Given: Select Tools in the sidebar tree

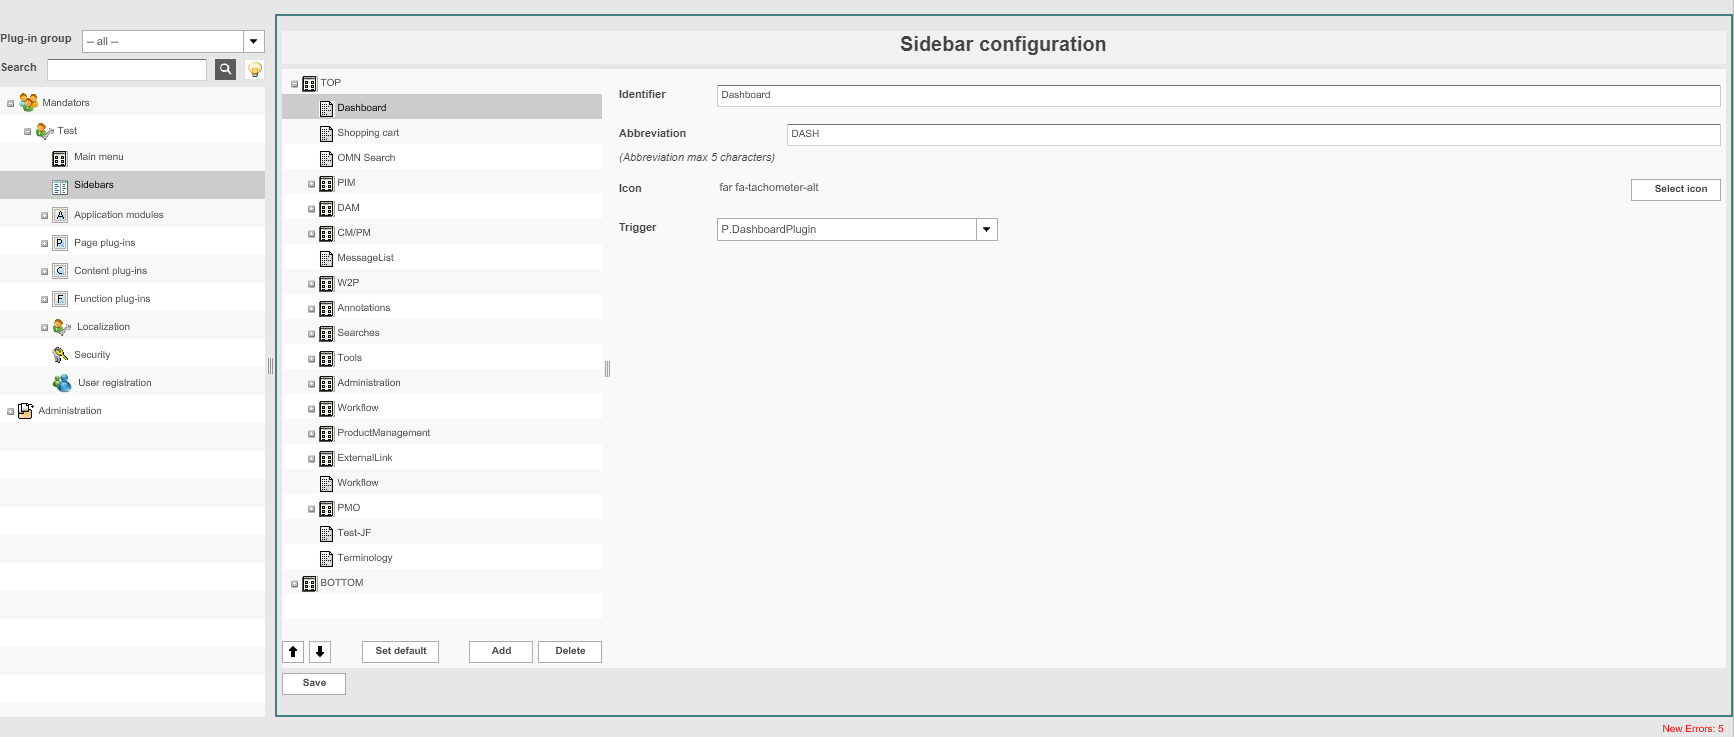Looking at the screenshot, I should coord(350,358).
